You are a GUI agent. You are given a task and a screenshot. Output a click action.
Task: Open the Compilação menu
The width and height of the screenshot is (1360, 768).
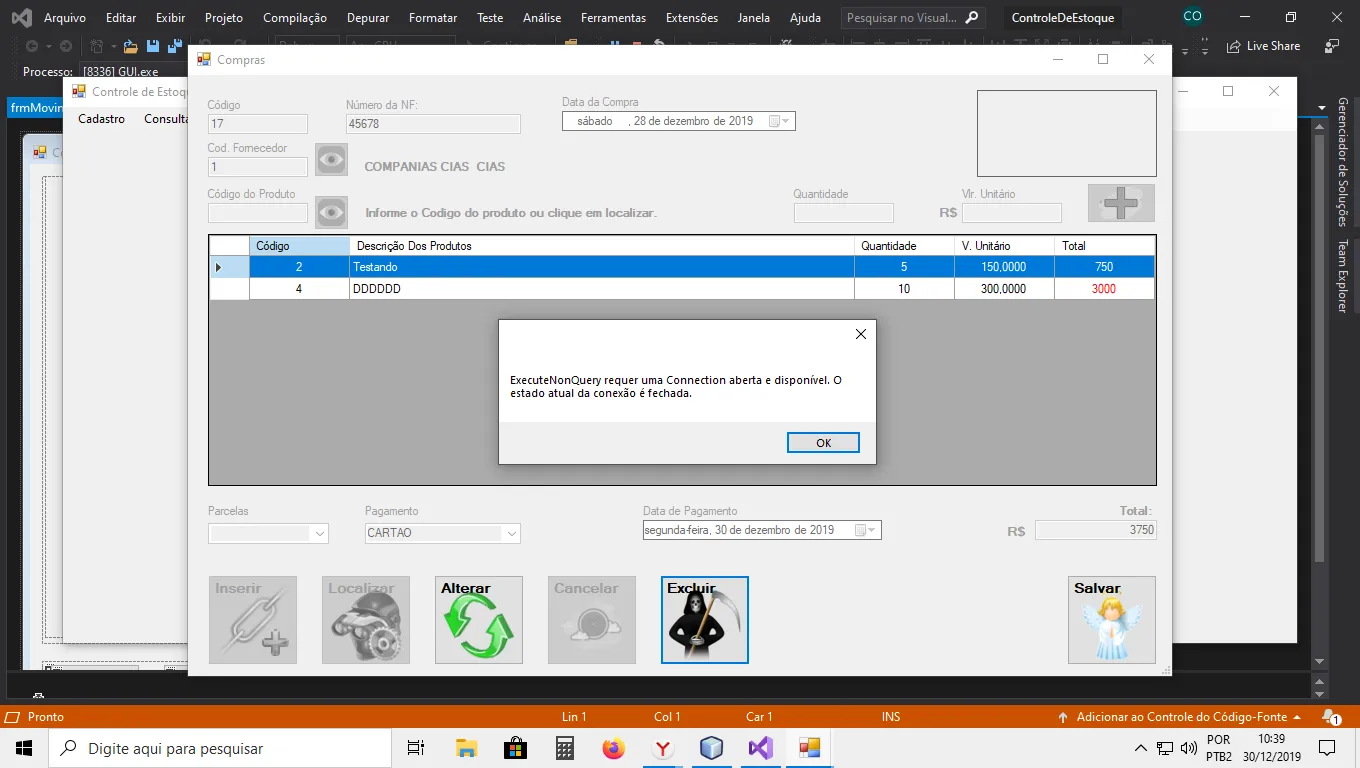(x=295, y=18)
